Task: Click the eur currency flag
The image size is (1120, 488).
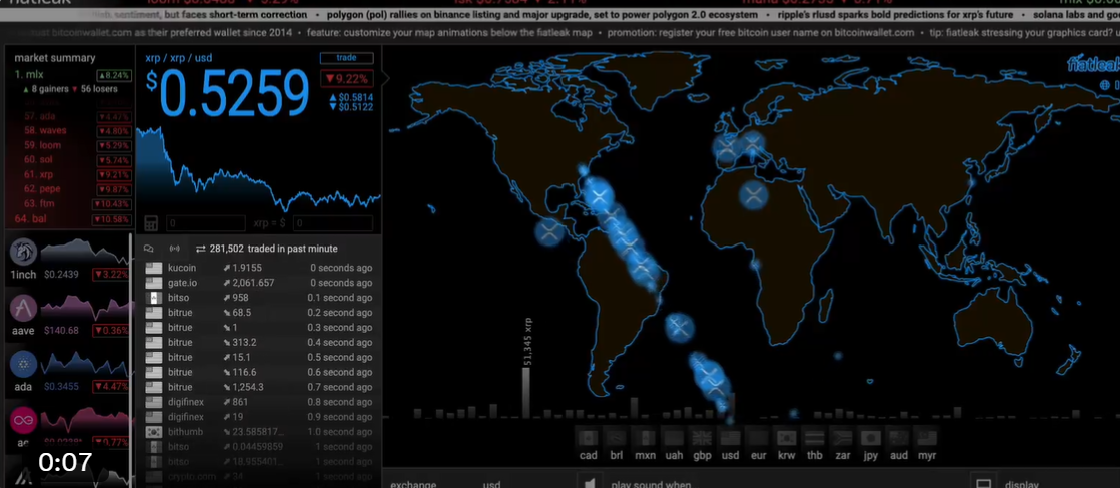Action: pos(759,438)
